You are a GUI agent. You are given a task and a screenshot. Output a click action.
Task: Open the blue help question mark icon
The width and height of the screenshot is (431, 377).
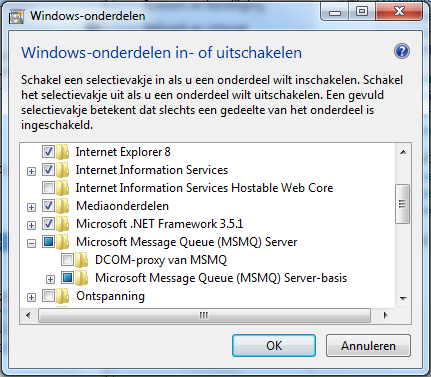402,51
